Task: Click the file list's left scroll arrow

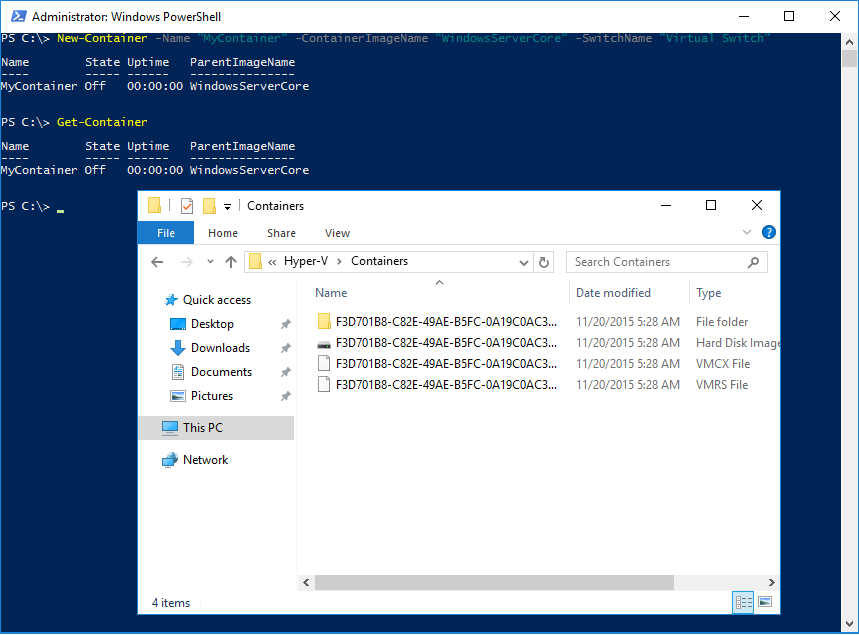Action: point(306,583)
